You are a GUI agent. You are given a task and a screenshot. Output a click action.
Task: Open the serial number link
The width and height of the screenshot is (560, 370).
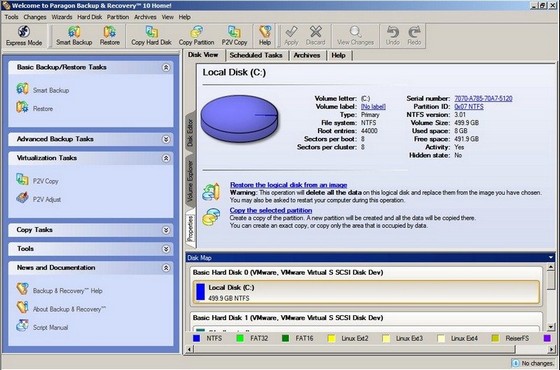(483, 98)
